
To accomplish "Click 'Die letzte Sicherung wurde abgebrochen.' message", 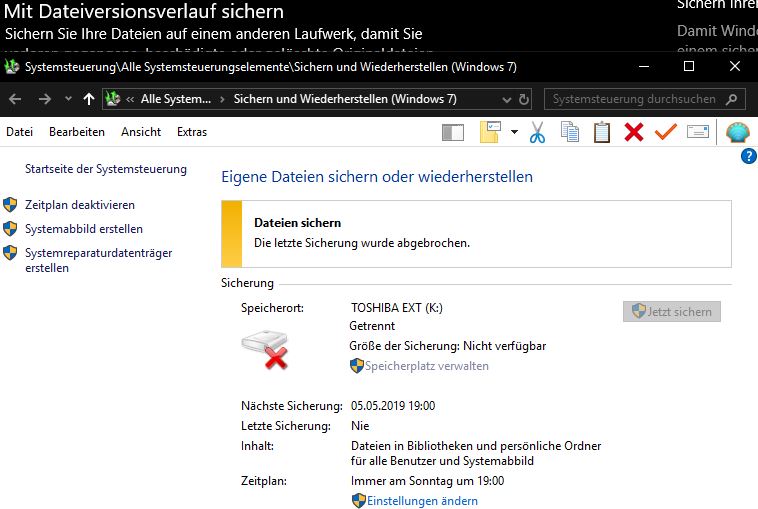I will [362, 243].
